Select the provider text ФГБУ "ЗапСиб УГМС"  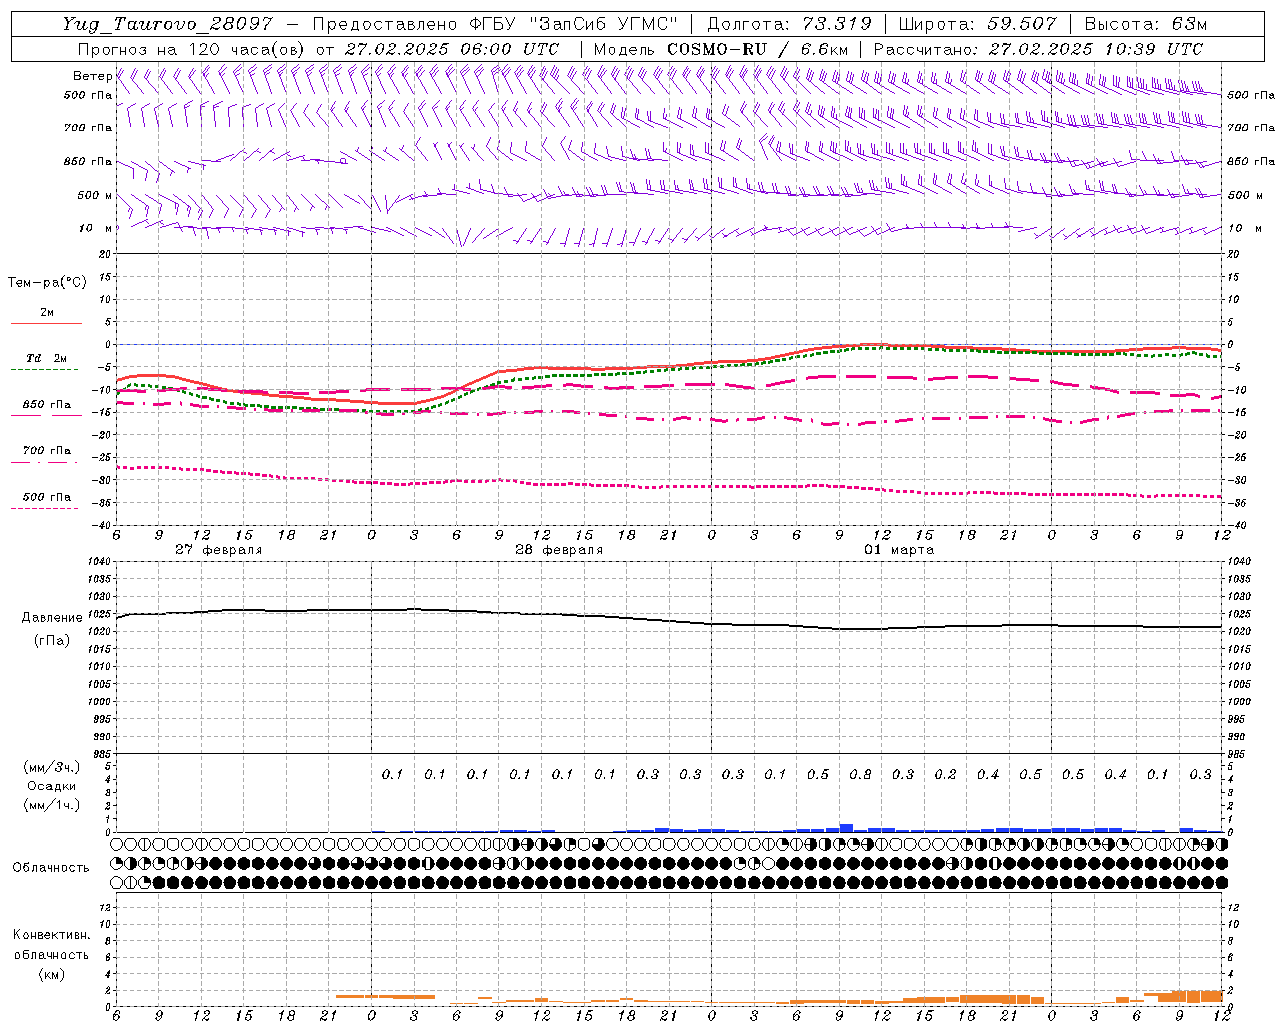click(573, 24)
